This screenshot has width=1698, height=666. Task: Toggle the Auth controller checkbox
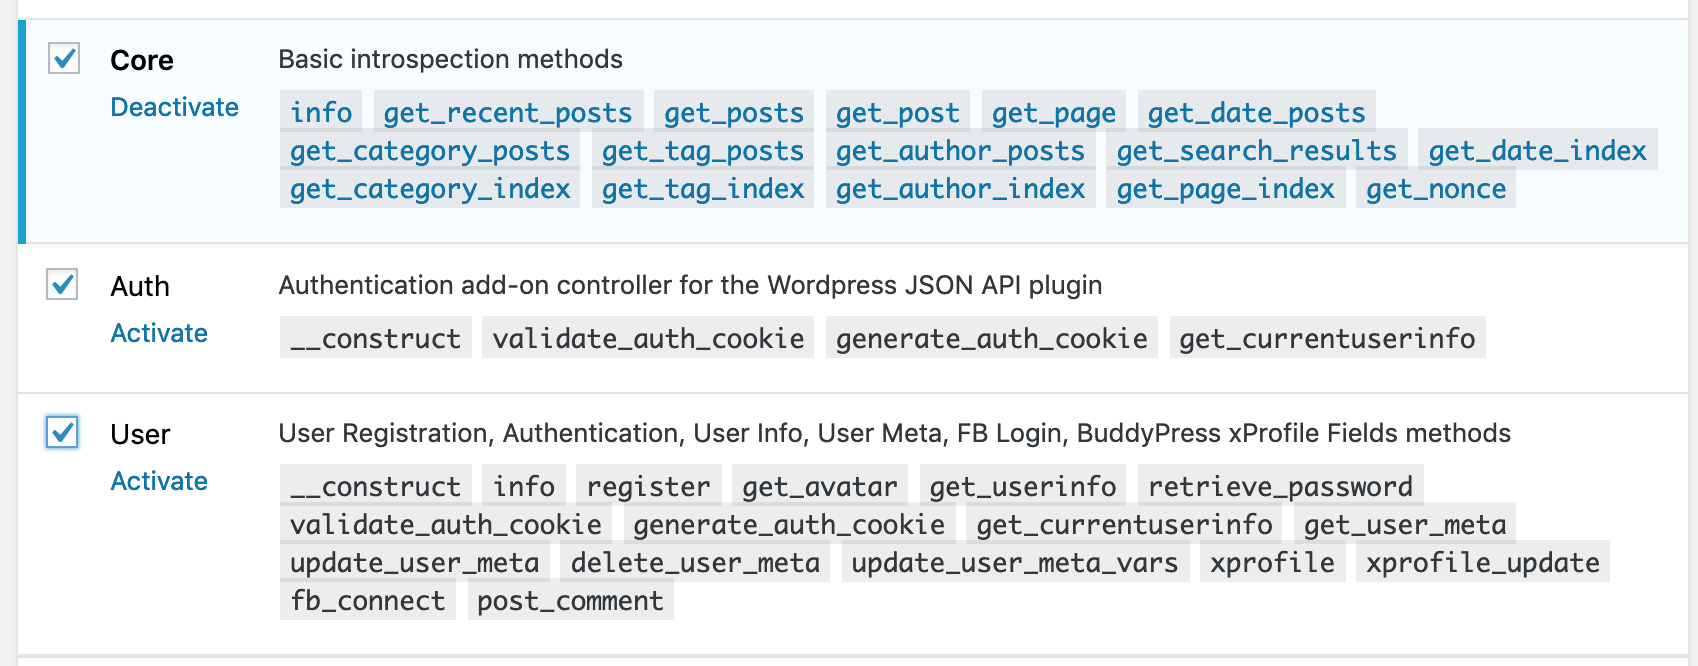click(x=62, y=284)
